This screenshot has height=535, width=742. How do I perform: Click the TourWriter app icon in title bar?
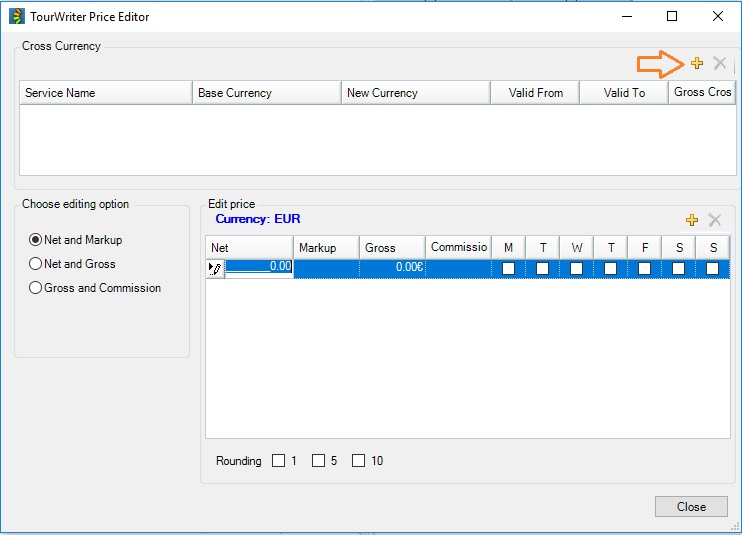(14, 16)
